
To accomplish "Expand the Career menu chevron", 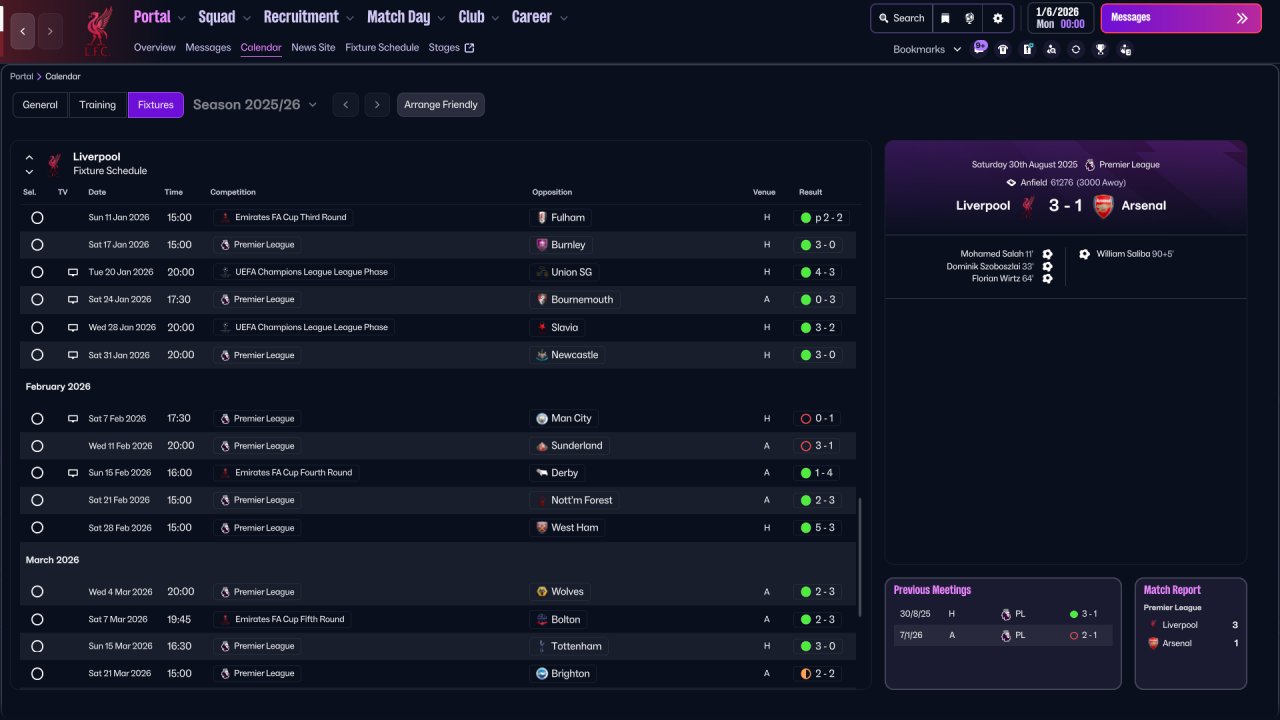I will (563, 18).
